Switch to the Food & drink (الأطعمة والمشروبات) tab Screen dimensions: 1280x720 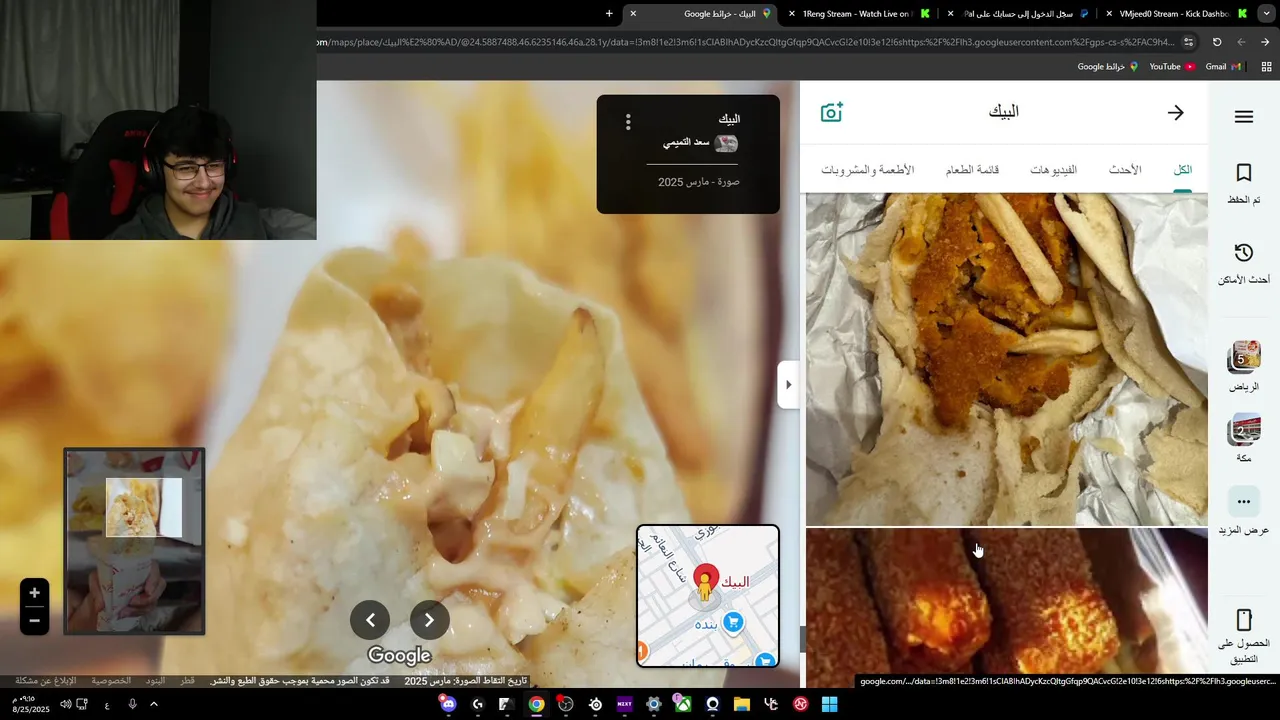click(x=868, y=170)
